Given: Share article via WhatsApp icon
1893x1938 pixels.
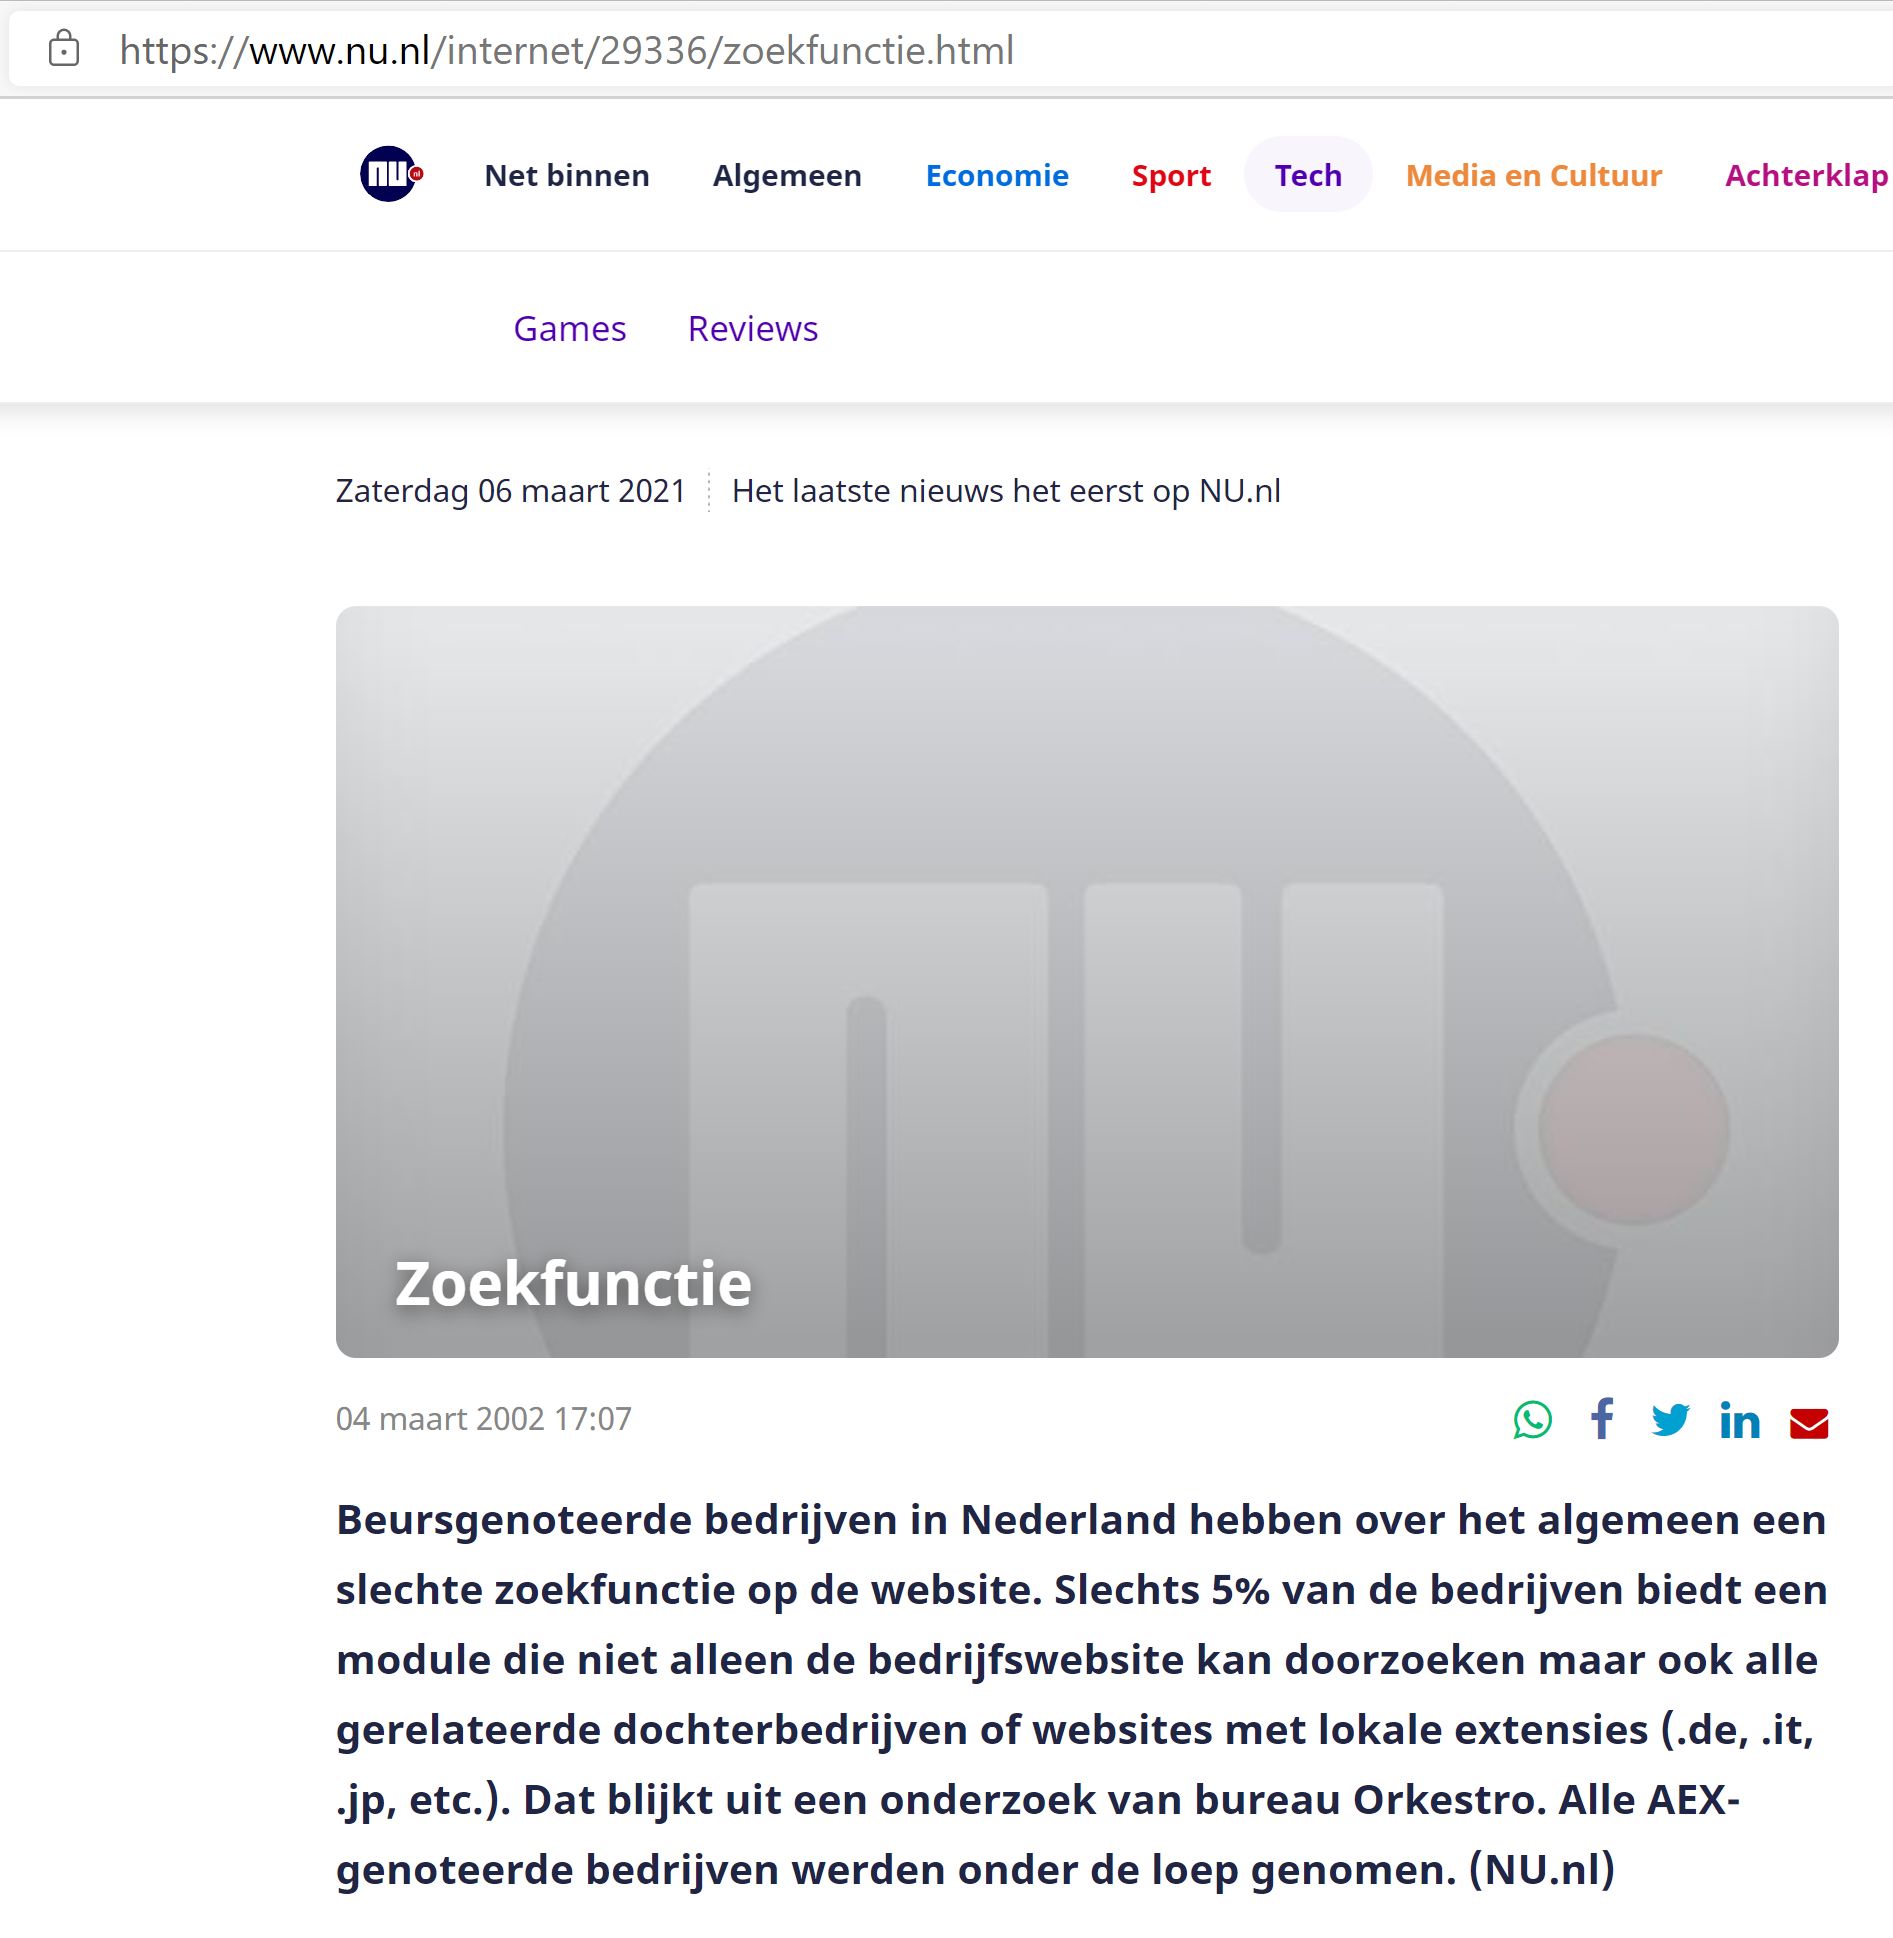Looking at the screenshot, I should tap(1532, 1420).
